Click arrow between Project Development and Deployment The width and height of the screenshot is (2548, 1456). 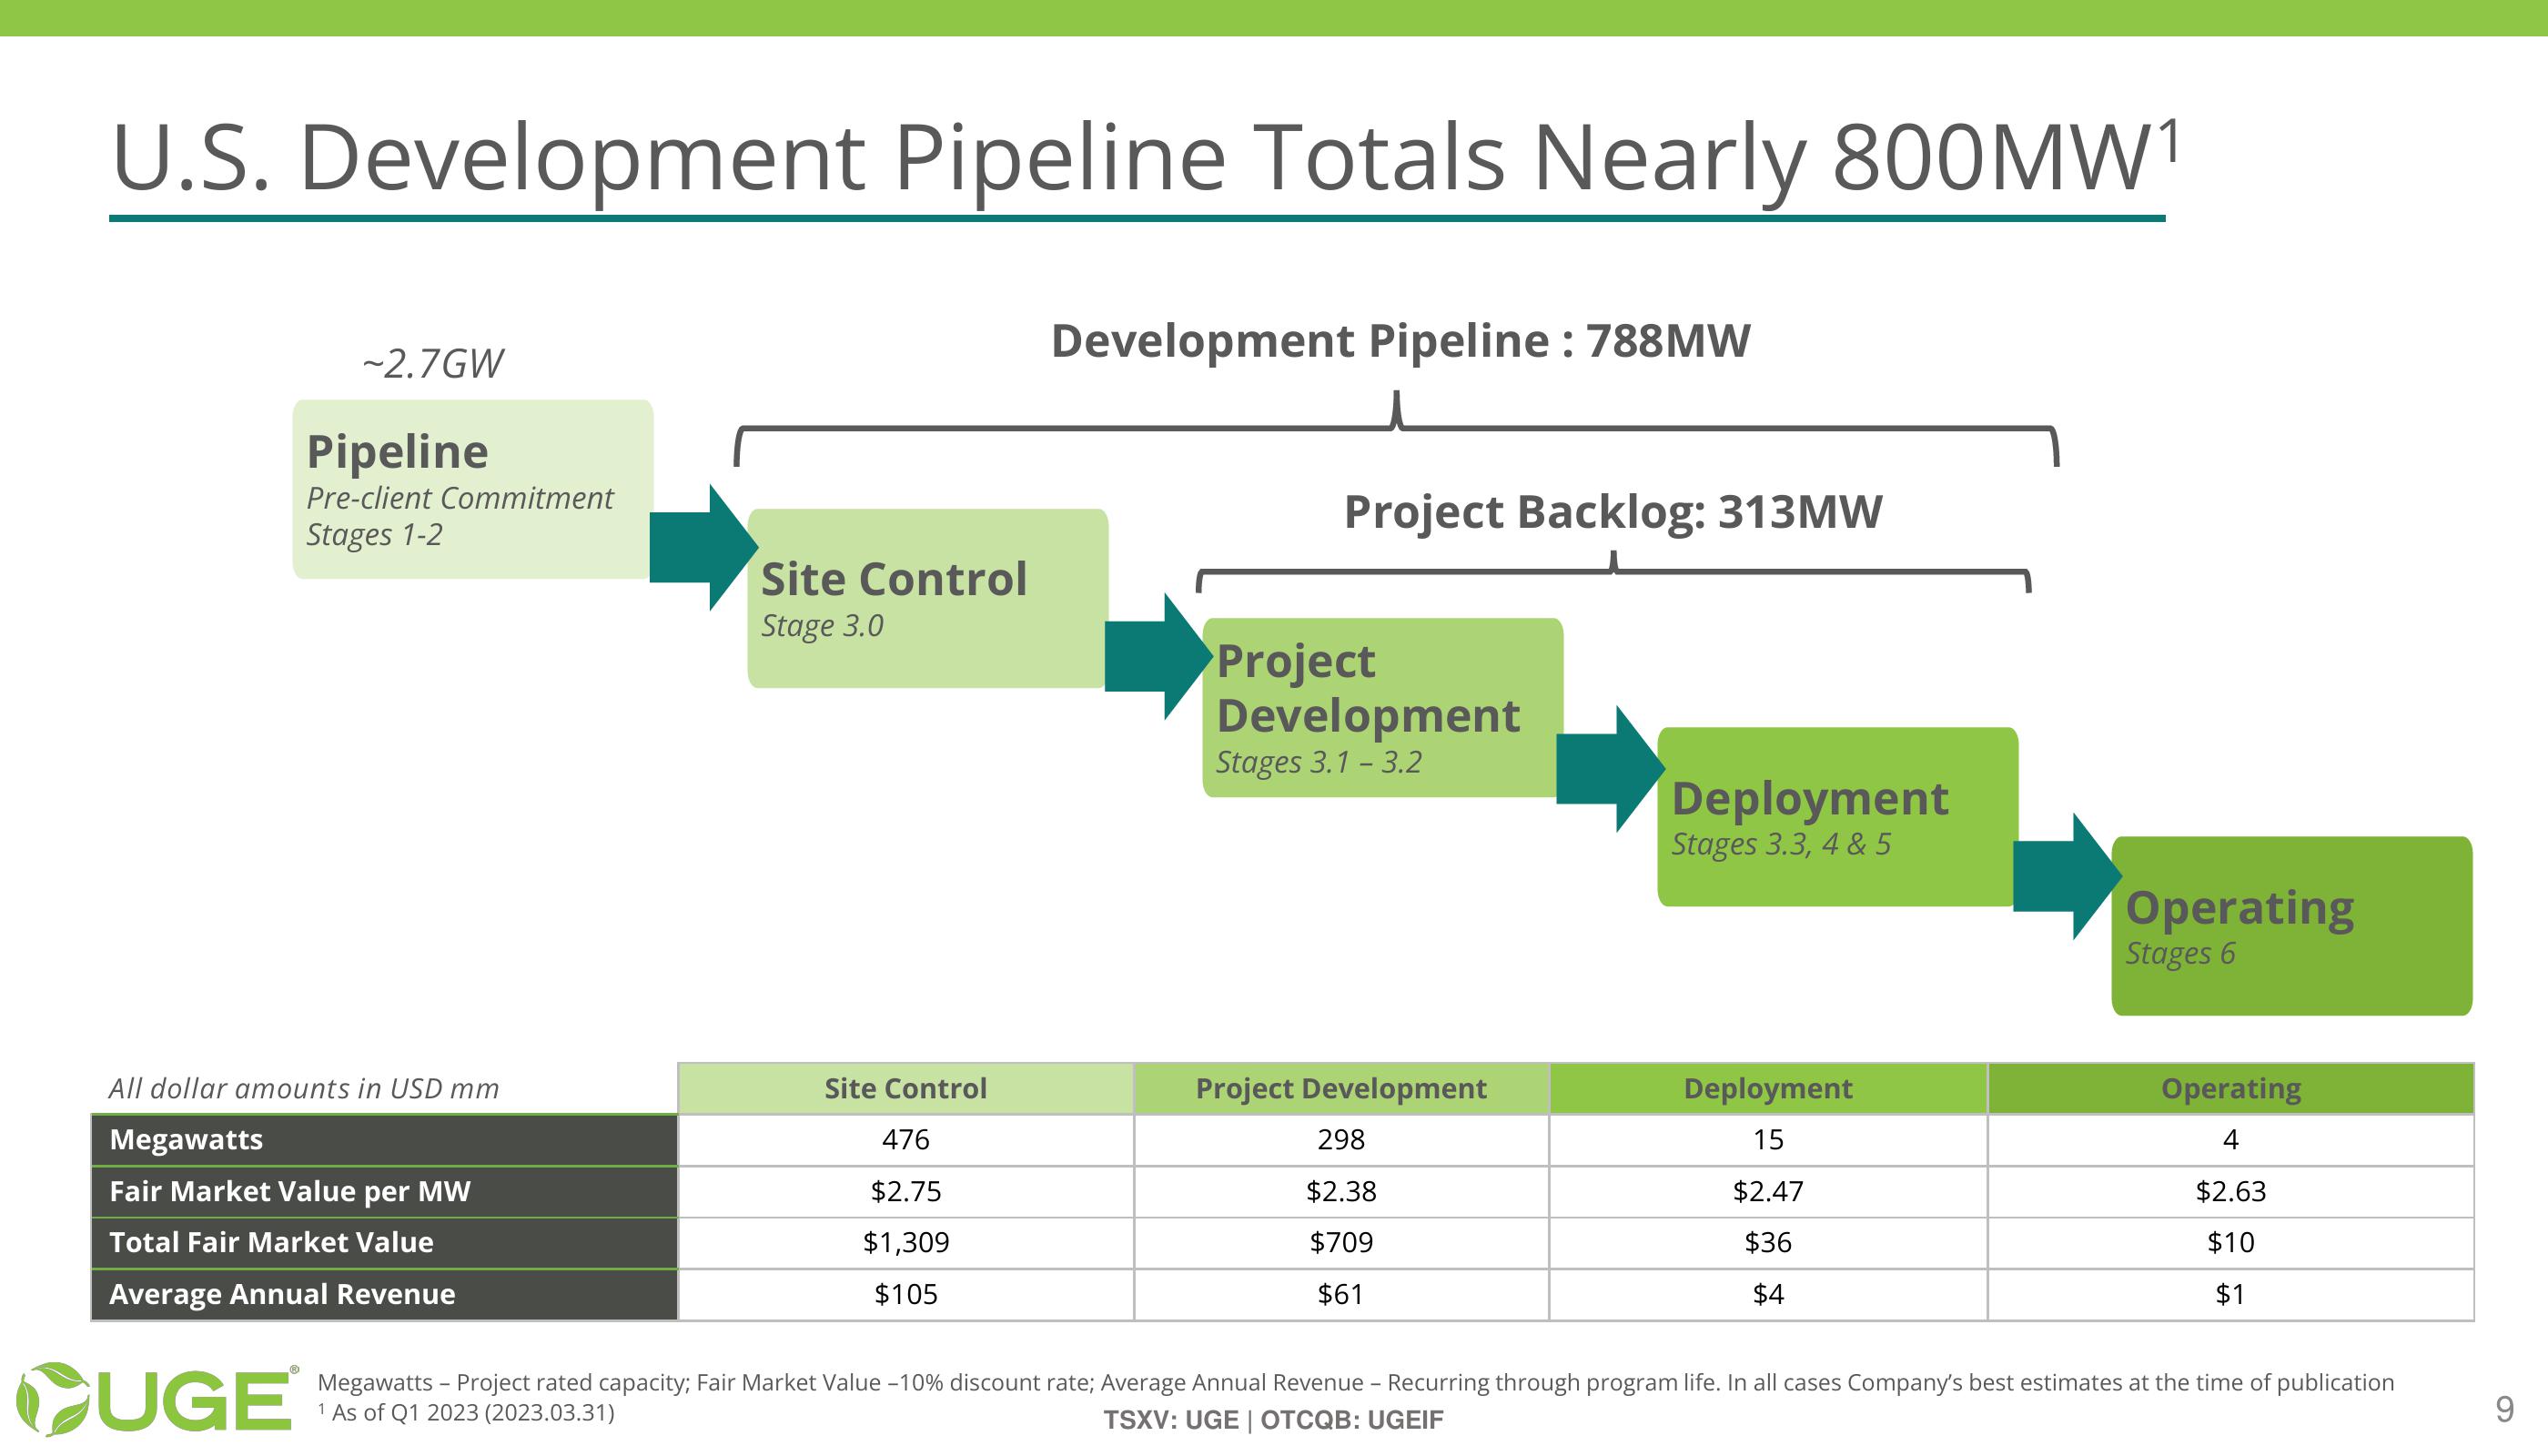[x=1611, y=769]
